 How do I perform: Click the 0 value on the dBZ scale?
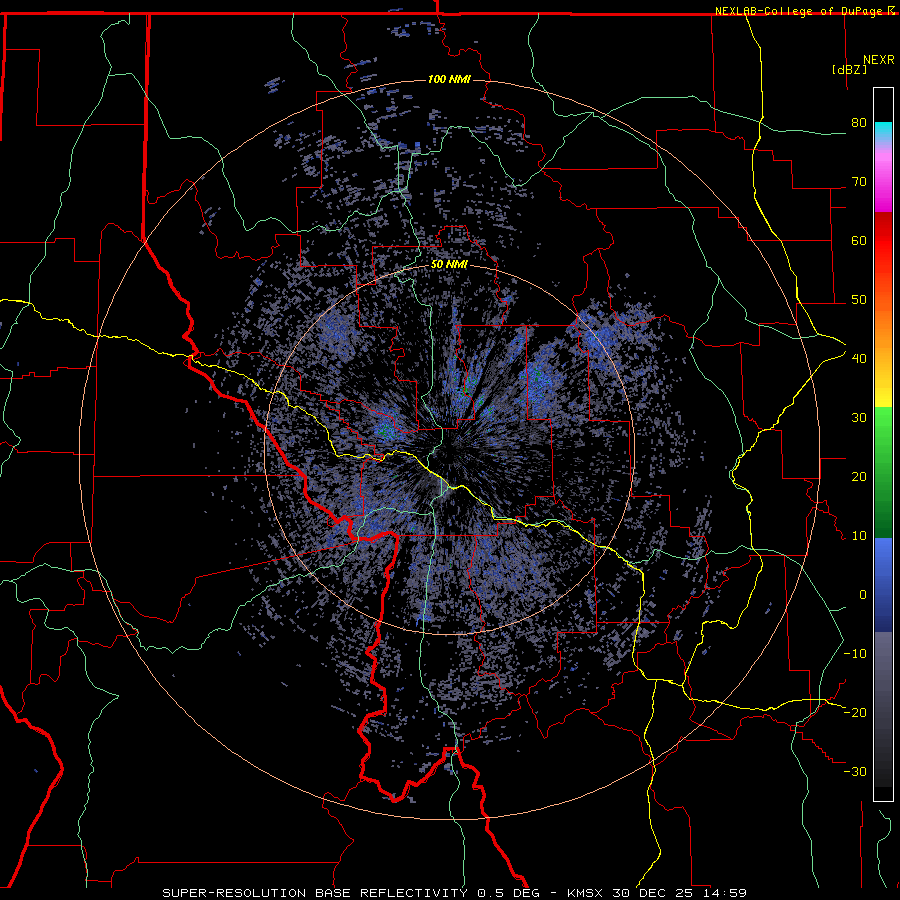tap(863, 595)
